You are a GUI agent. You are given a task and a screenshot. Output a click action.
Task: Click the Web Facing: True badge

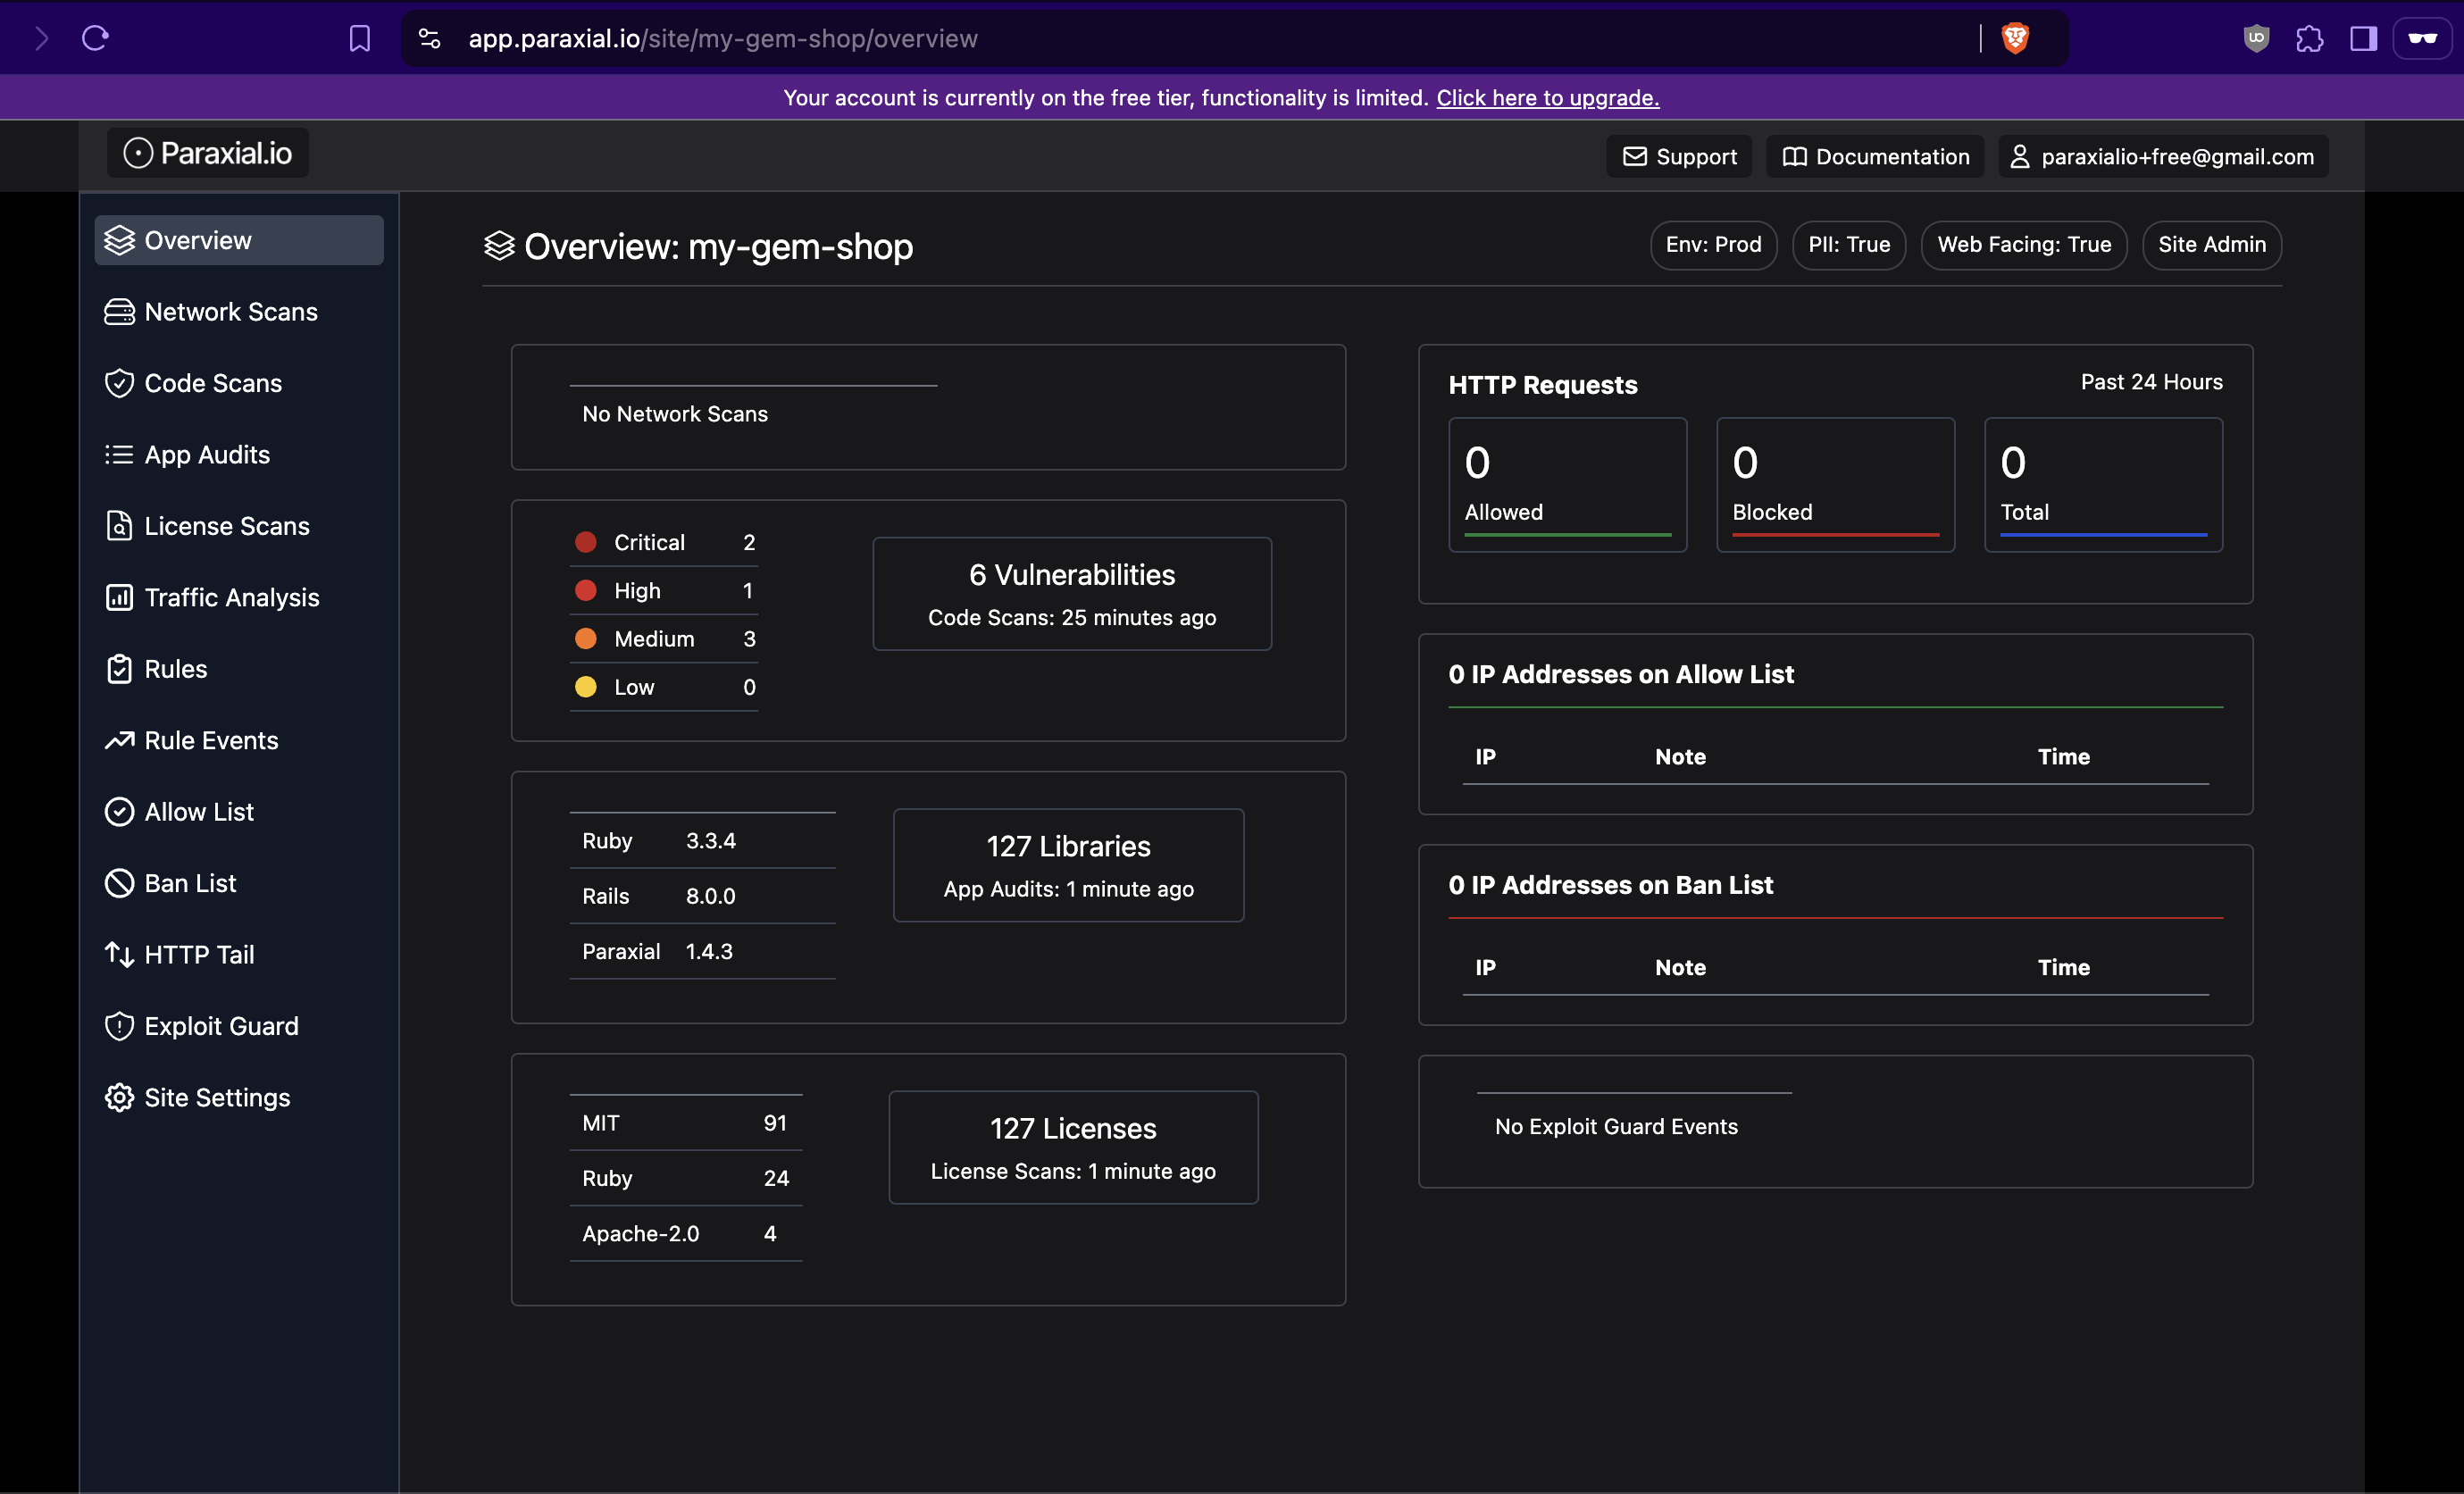(x=2024, y=245)
